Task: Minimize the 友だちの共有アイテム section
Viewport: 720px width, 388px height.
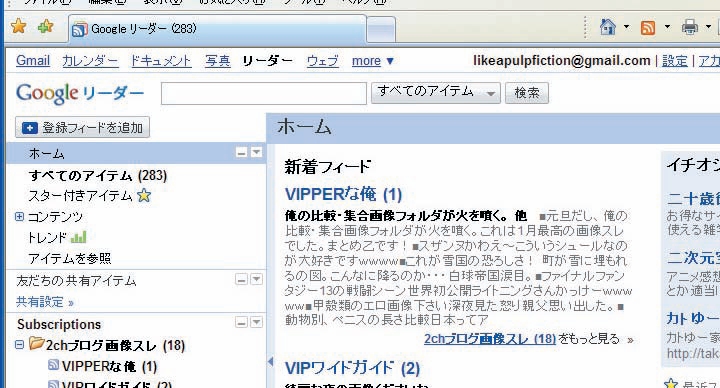Action: tap(242, 279)
